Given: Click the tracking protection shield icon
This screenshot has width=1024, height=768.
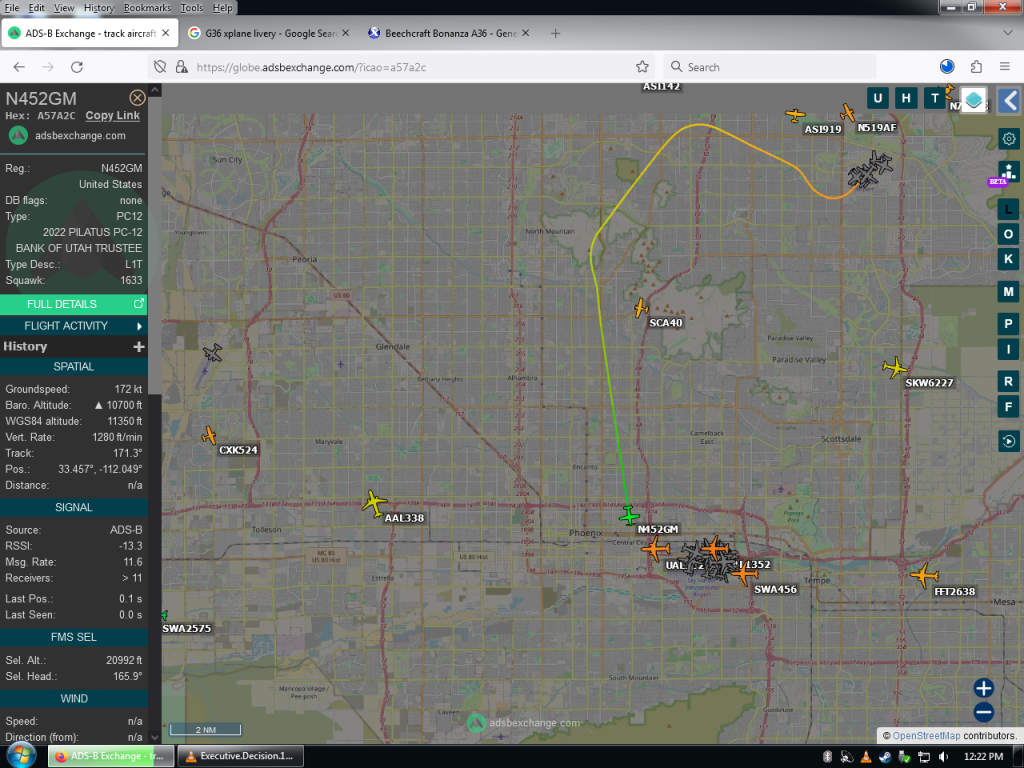Looking at the screenshot, I should click(160, 67).
